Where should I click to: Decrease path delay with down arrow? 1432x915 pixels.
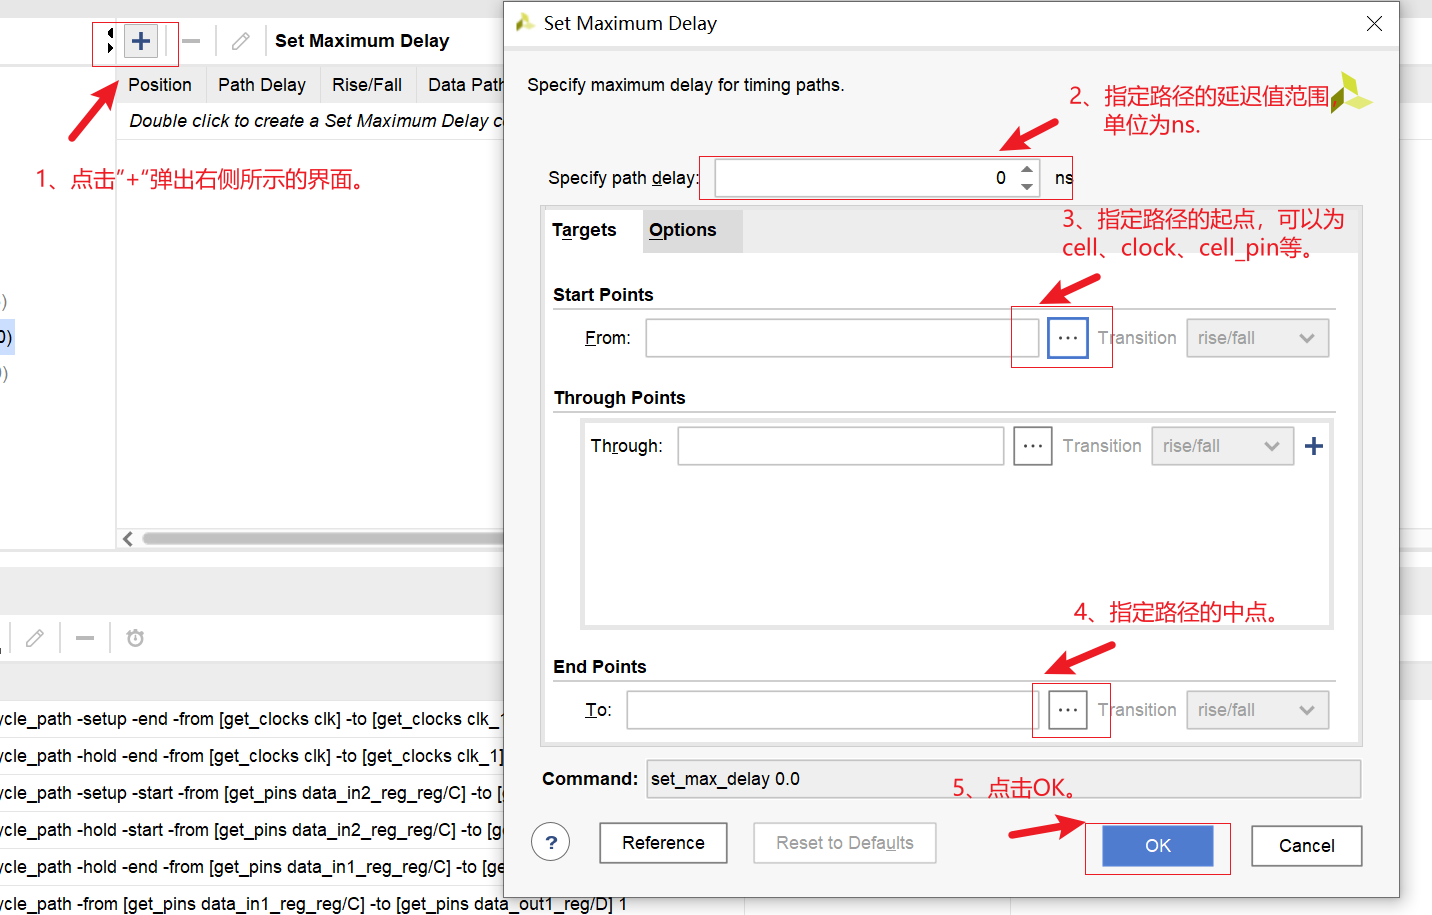pyautogui.click(x=1027, y=187)
